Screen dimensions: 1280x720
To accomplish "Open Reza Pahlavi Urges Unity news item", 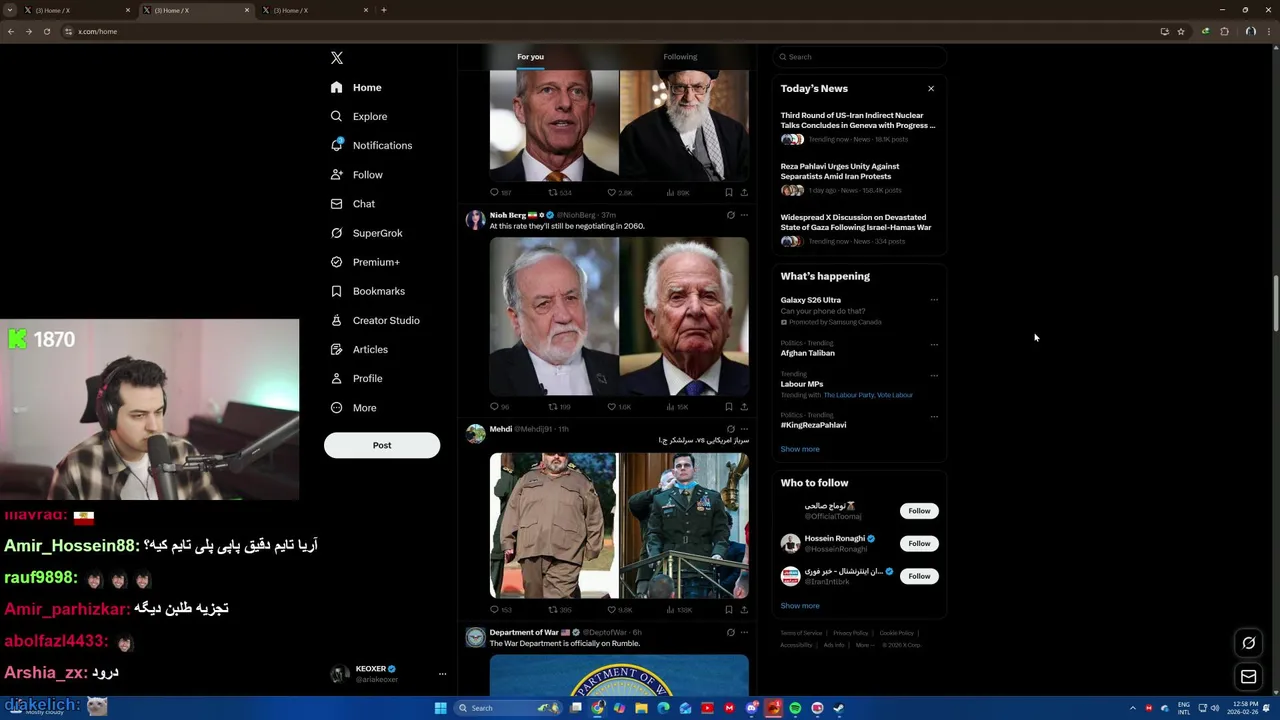I will tap(858, 178).
